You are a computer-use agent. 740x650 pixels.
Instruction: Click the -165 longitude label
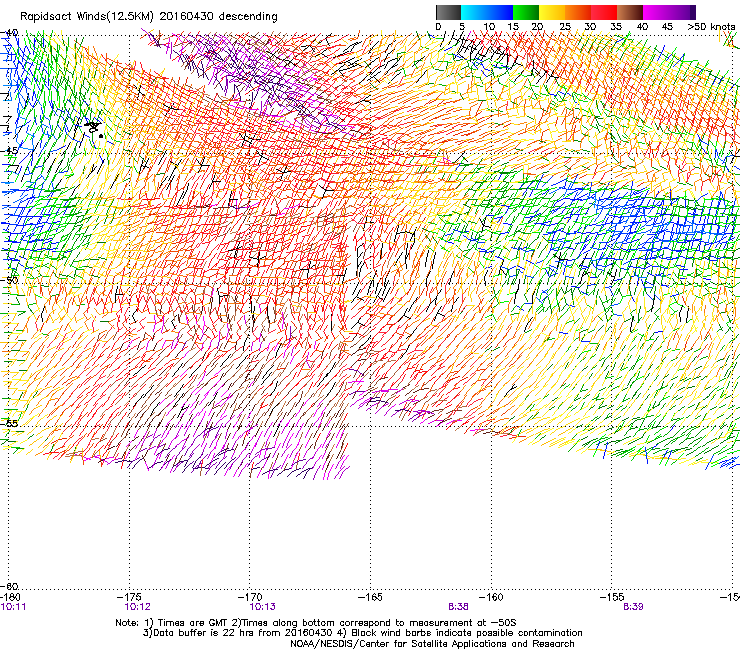370,597
